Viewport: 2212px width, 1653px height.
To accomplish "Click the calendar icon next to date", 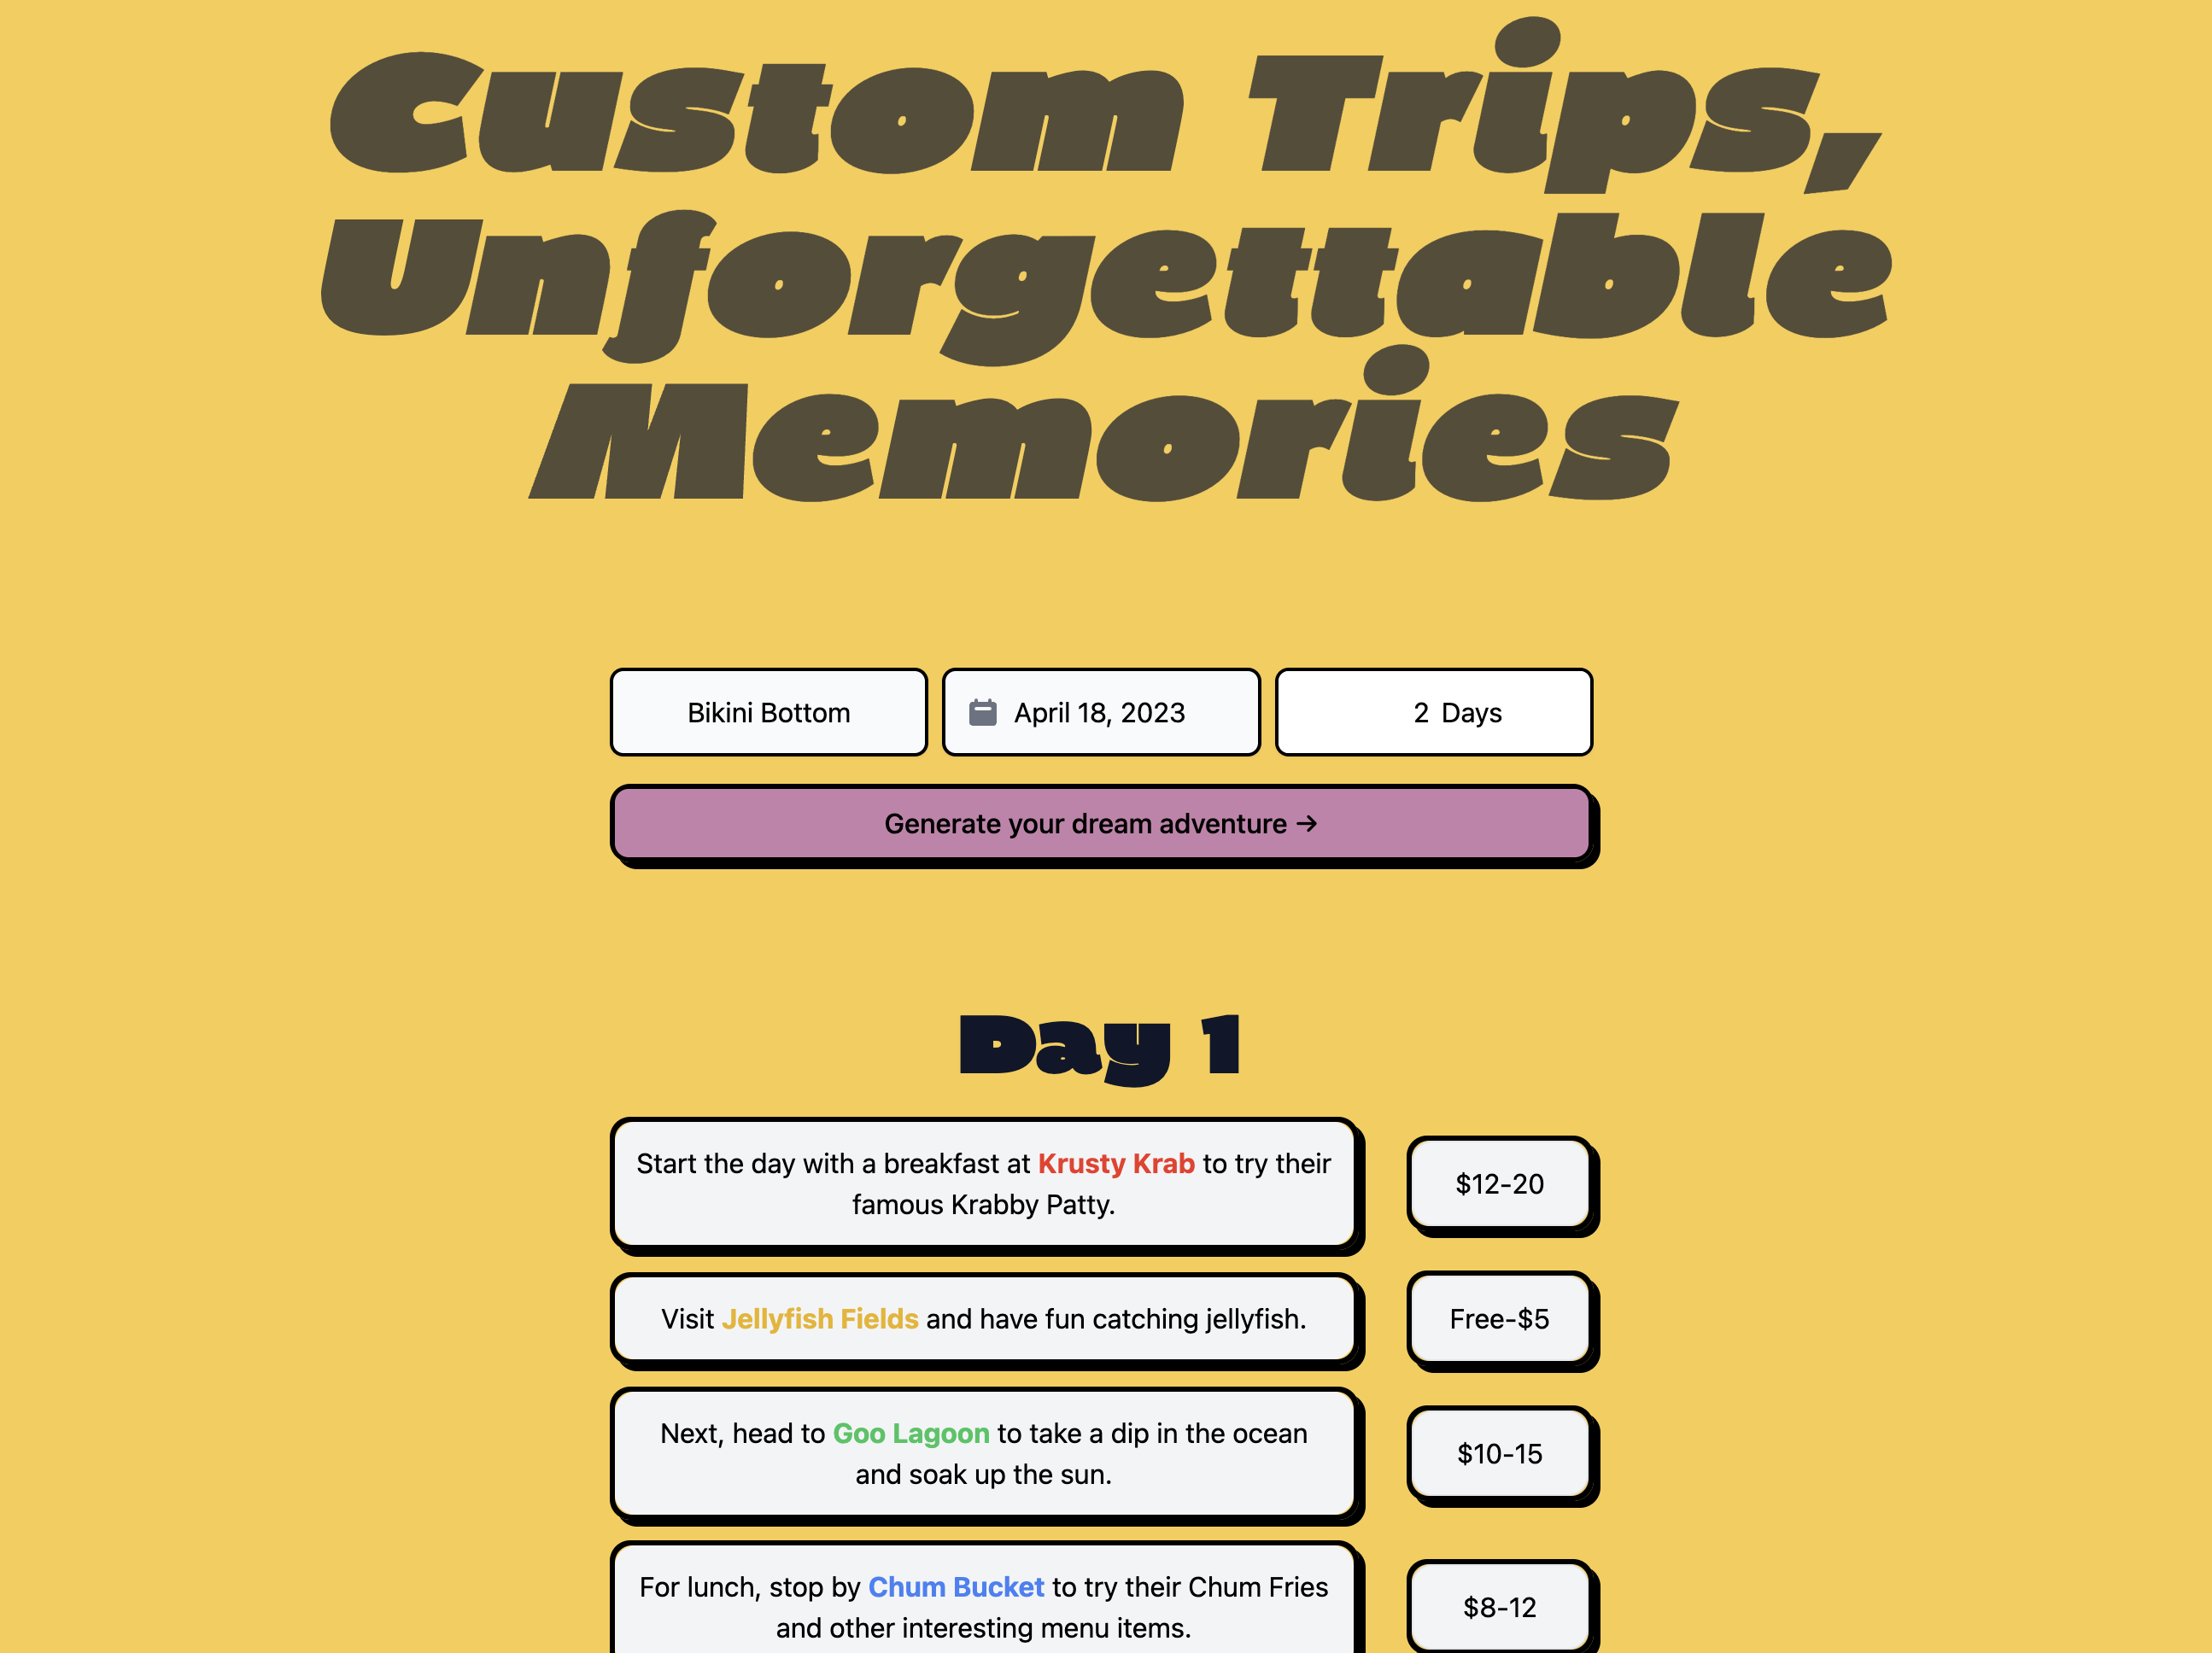I will click(983, 710).
